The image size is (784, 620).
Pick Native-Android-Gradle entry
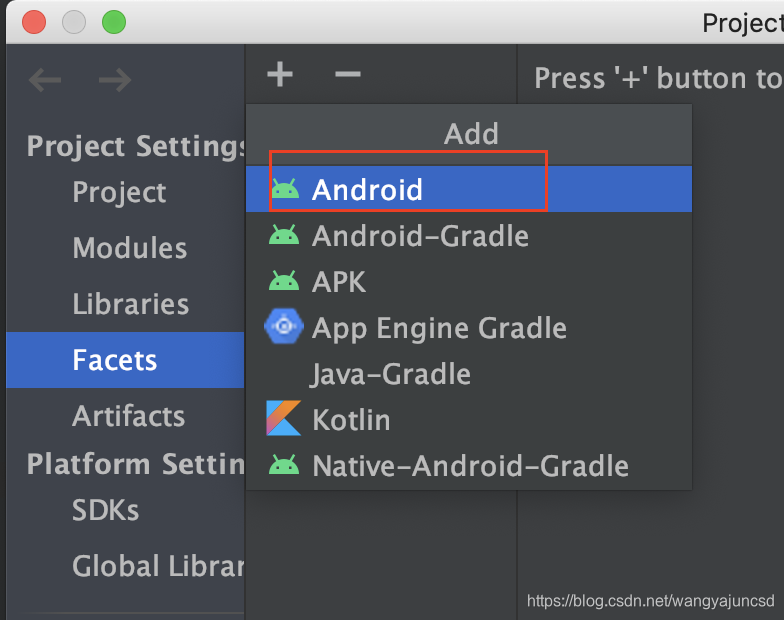point(469,465)
